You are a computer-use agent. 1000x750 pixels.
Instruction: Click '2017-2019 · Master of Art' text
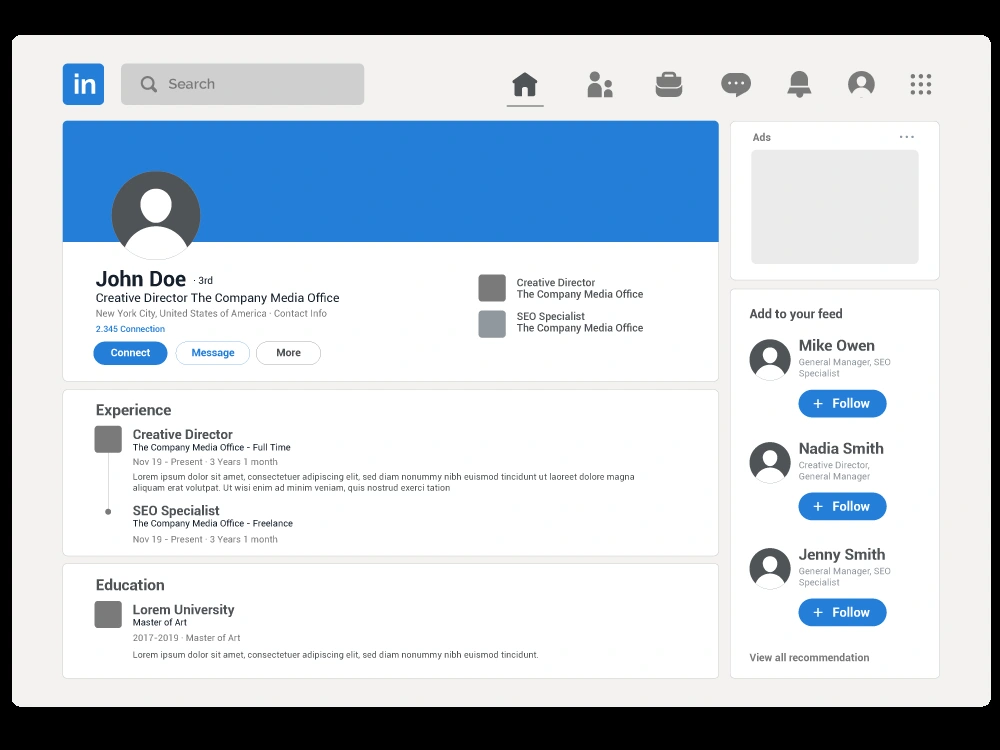[x=186, y=638]
